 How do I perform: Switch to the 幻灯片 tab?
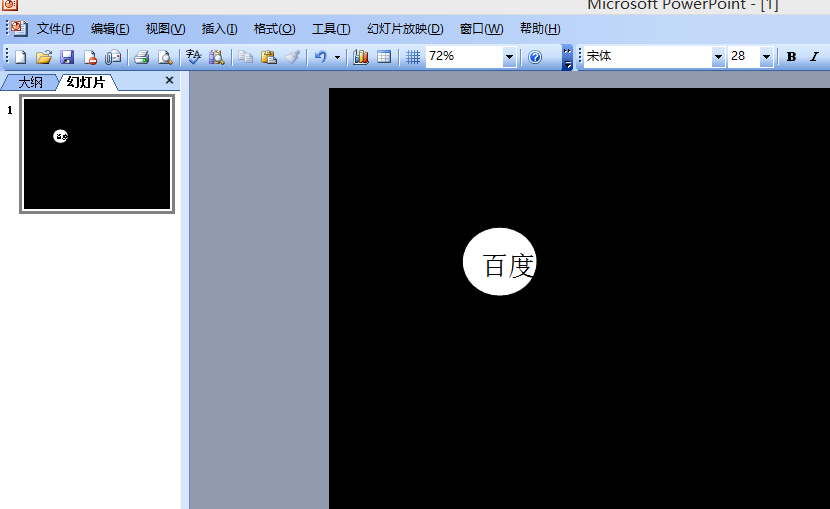(x=86, y=83)
